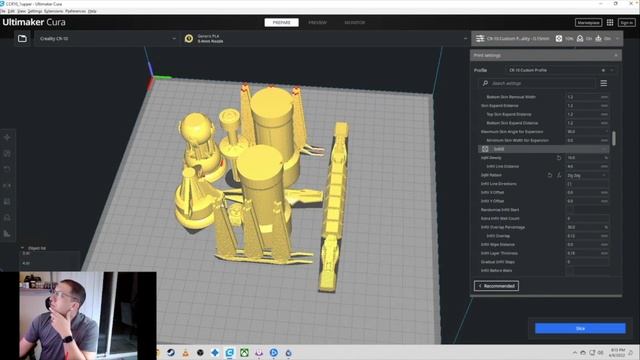Open the Edit menu
The width and height of the screenshot is (640, 360).
coord(11,11)
